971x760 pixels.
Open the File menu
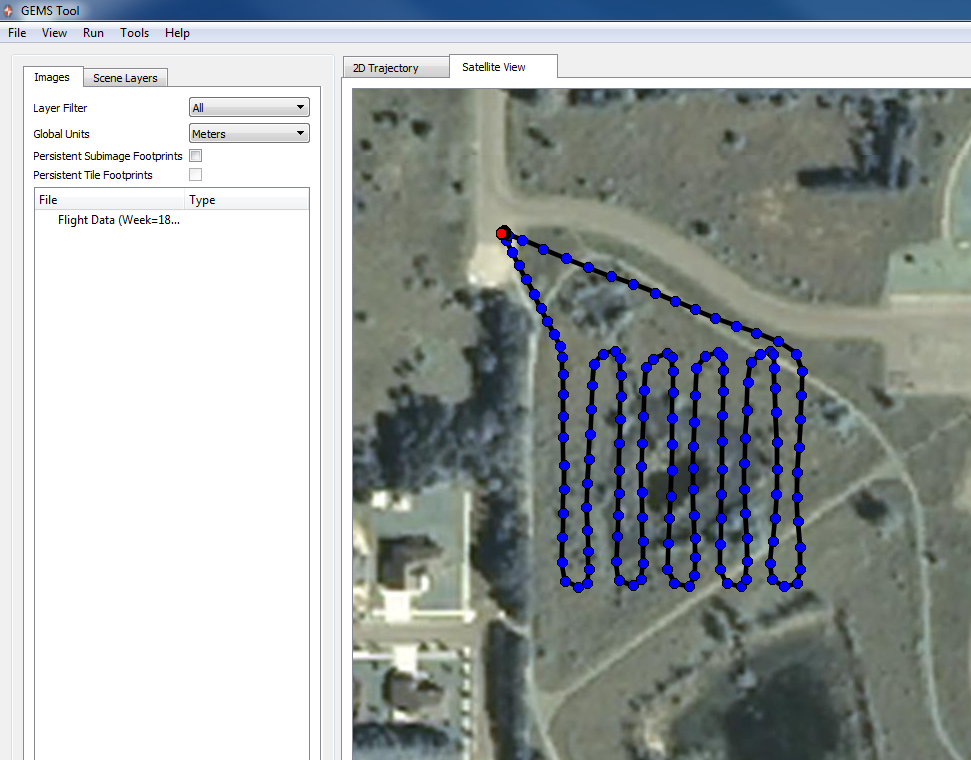pos(16,32)
